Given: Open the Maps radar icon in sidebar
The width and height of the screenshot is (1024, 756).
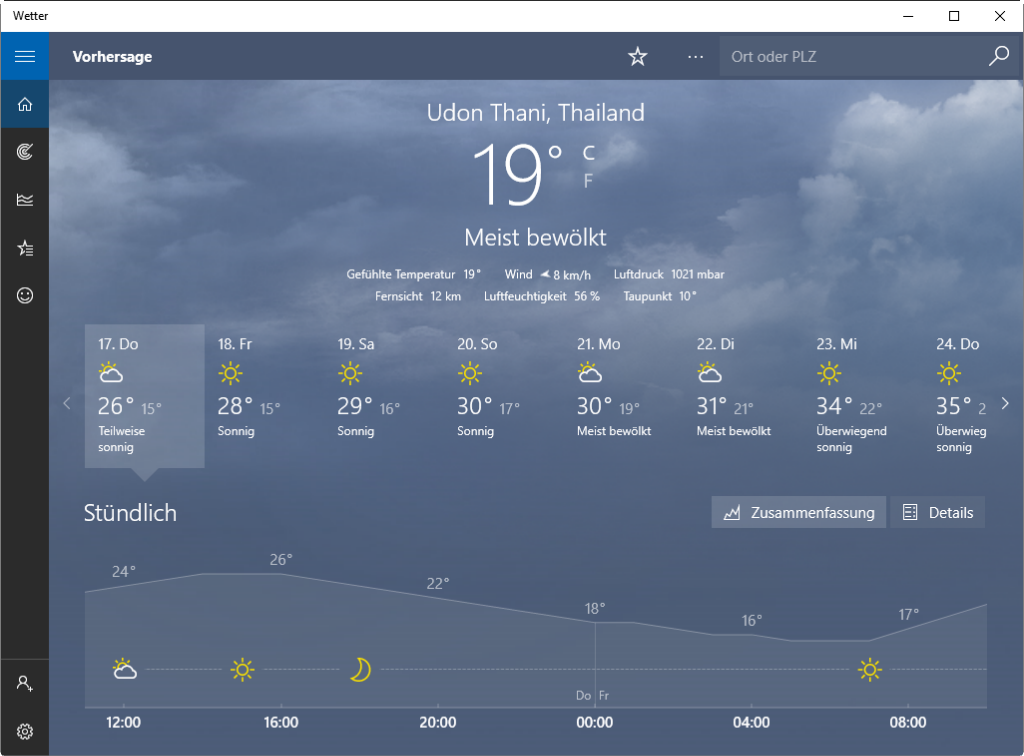Looking at the screenshot, I should pyautogui.click(x=25, y=152).
